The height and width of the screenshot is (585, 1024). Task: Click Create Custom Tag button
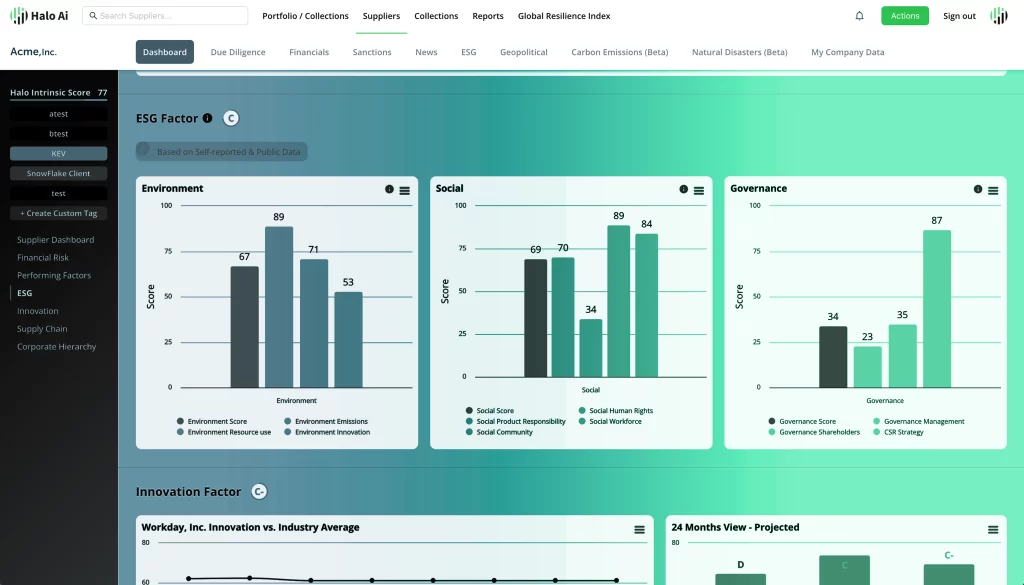pos(59,213)
